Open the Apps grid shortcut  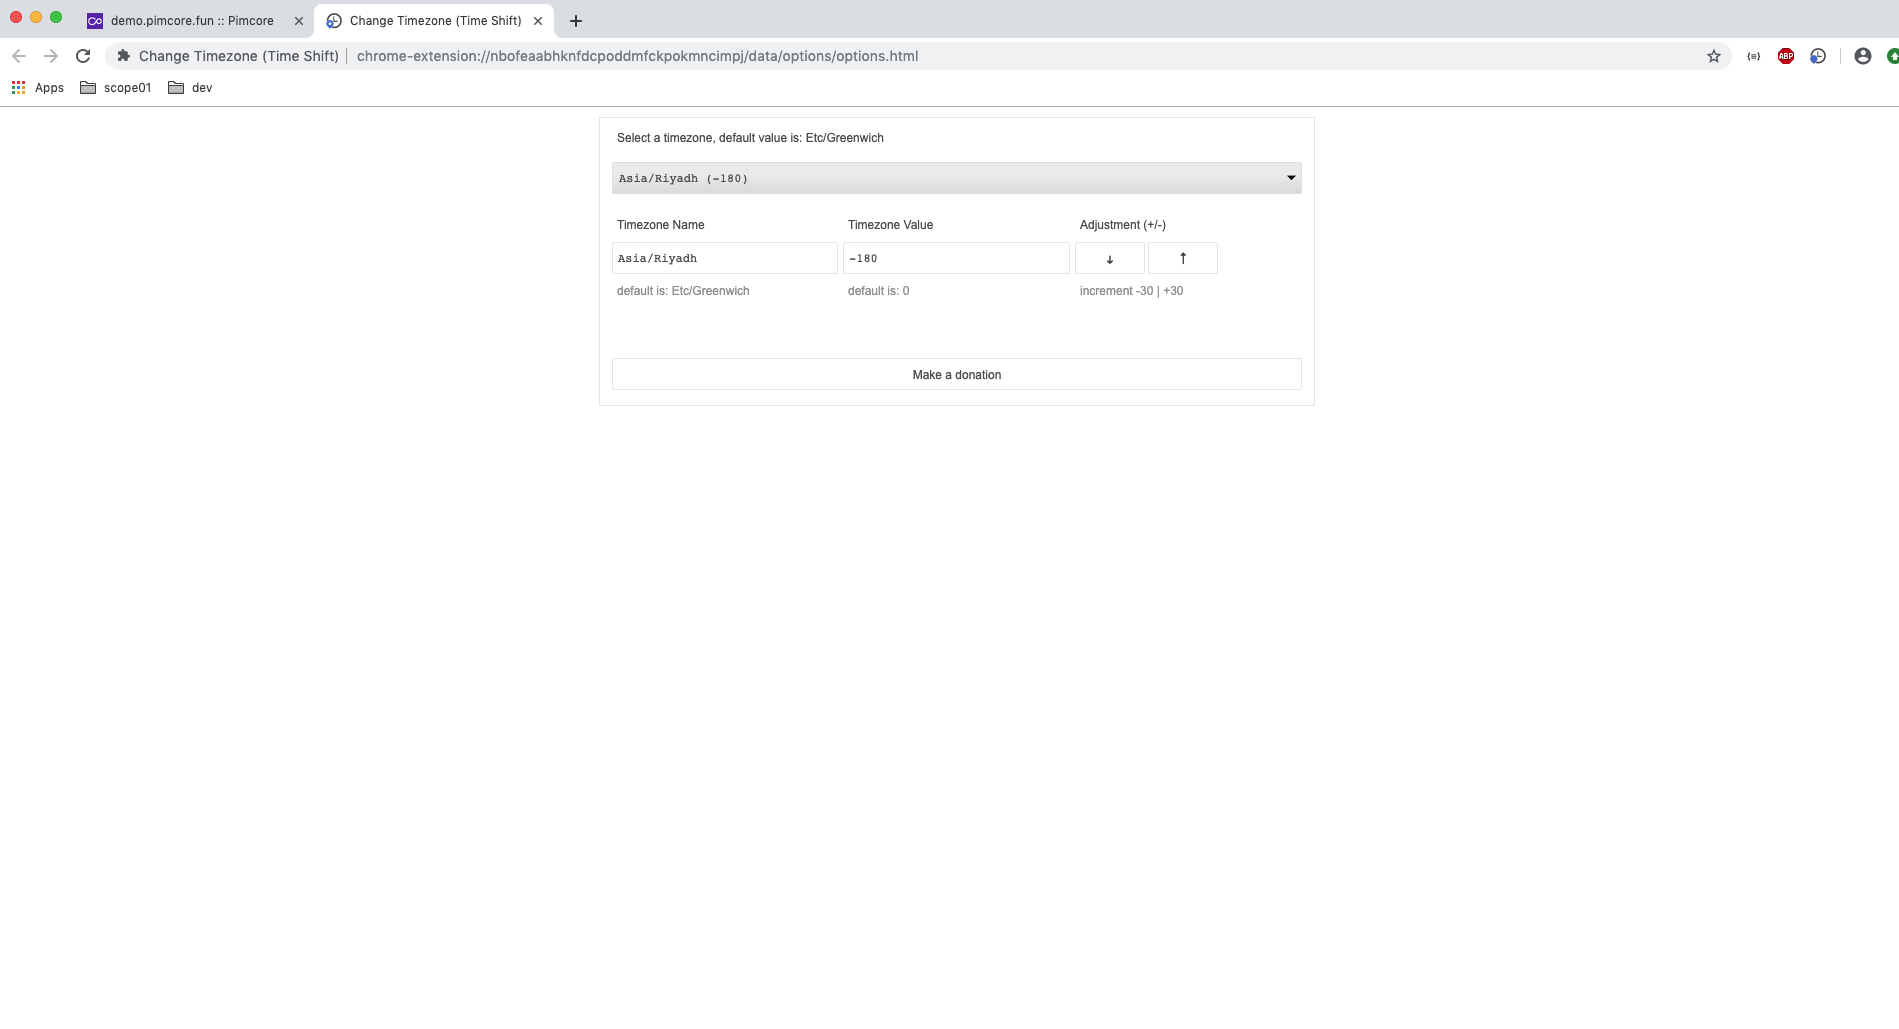[x=38, y=88]
